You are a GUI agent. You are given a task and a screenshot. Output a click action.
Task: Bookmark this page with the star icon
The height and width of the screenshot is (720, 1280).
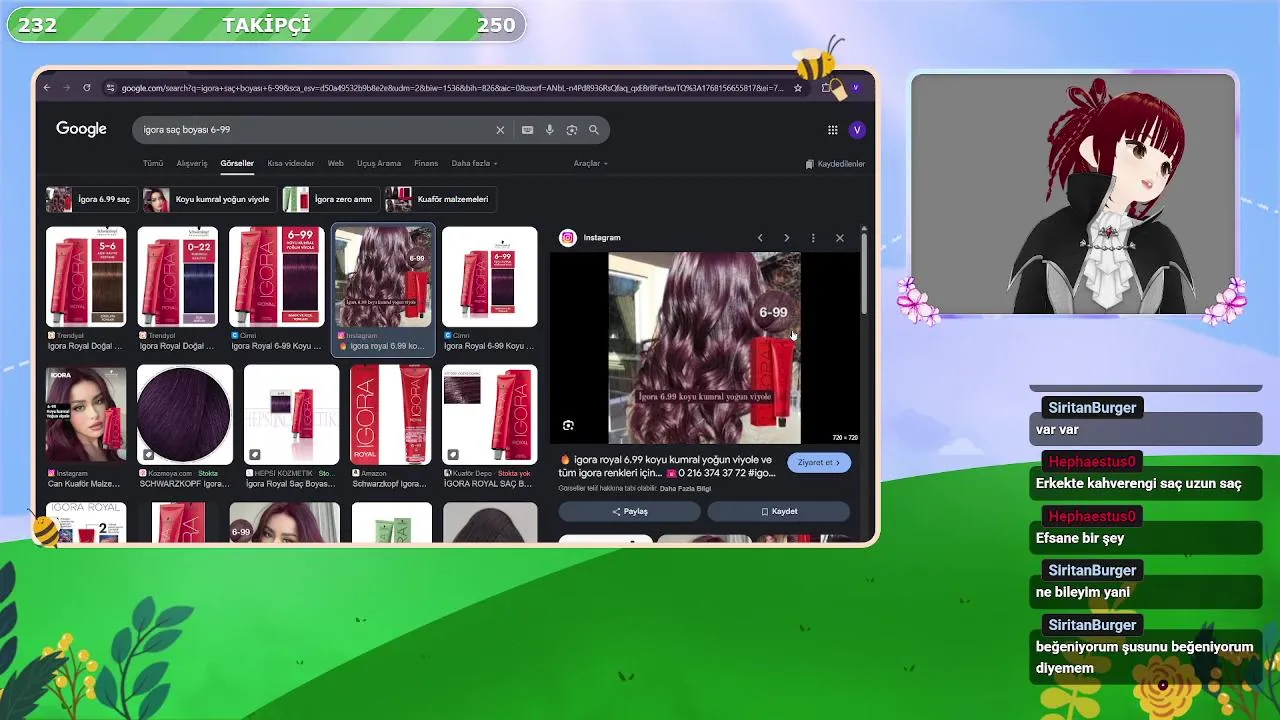798,88
